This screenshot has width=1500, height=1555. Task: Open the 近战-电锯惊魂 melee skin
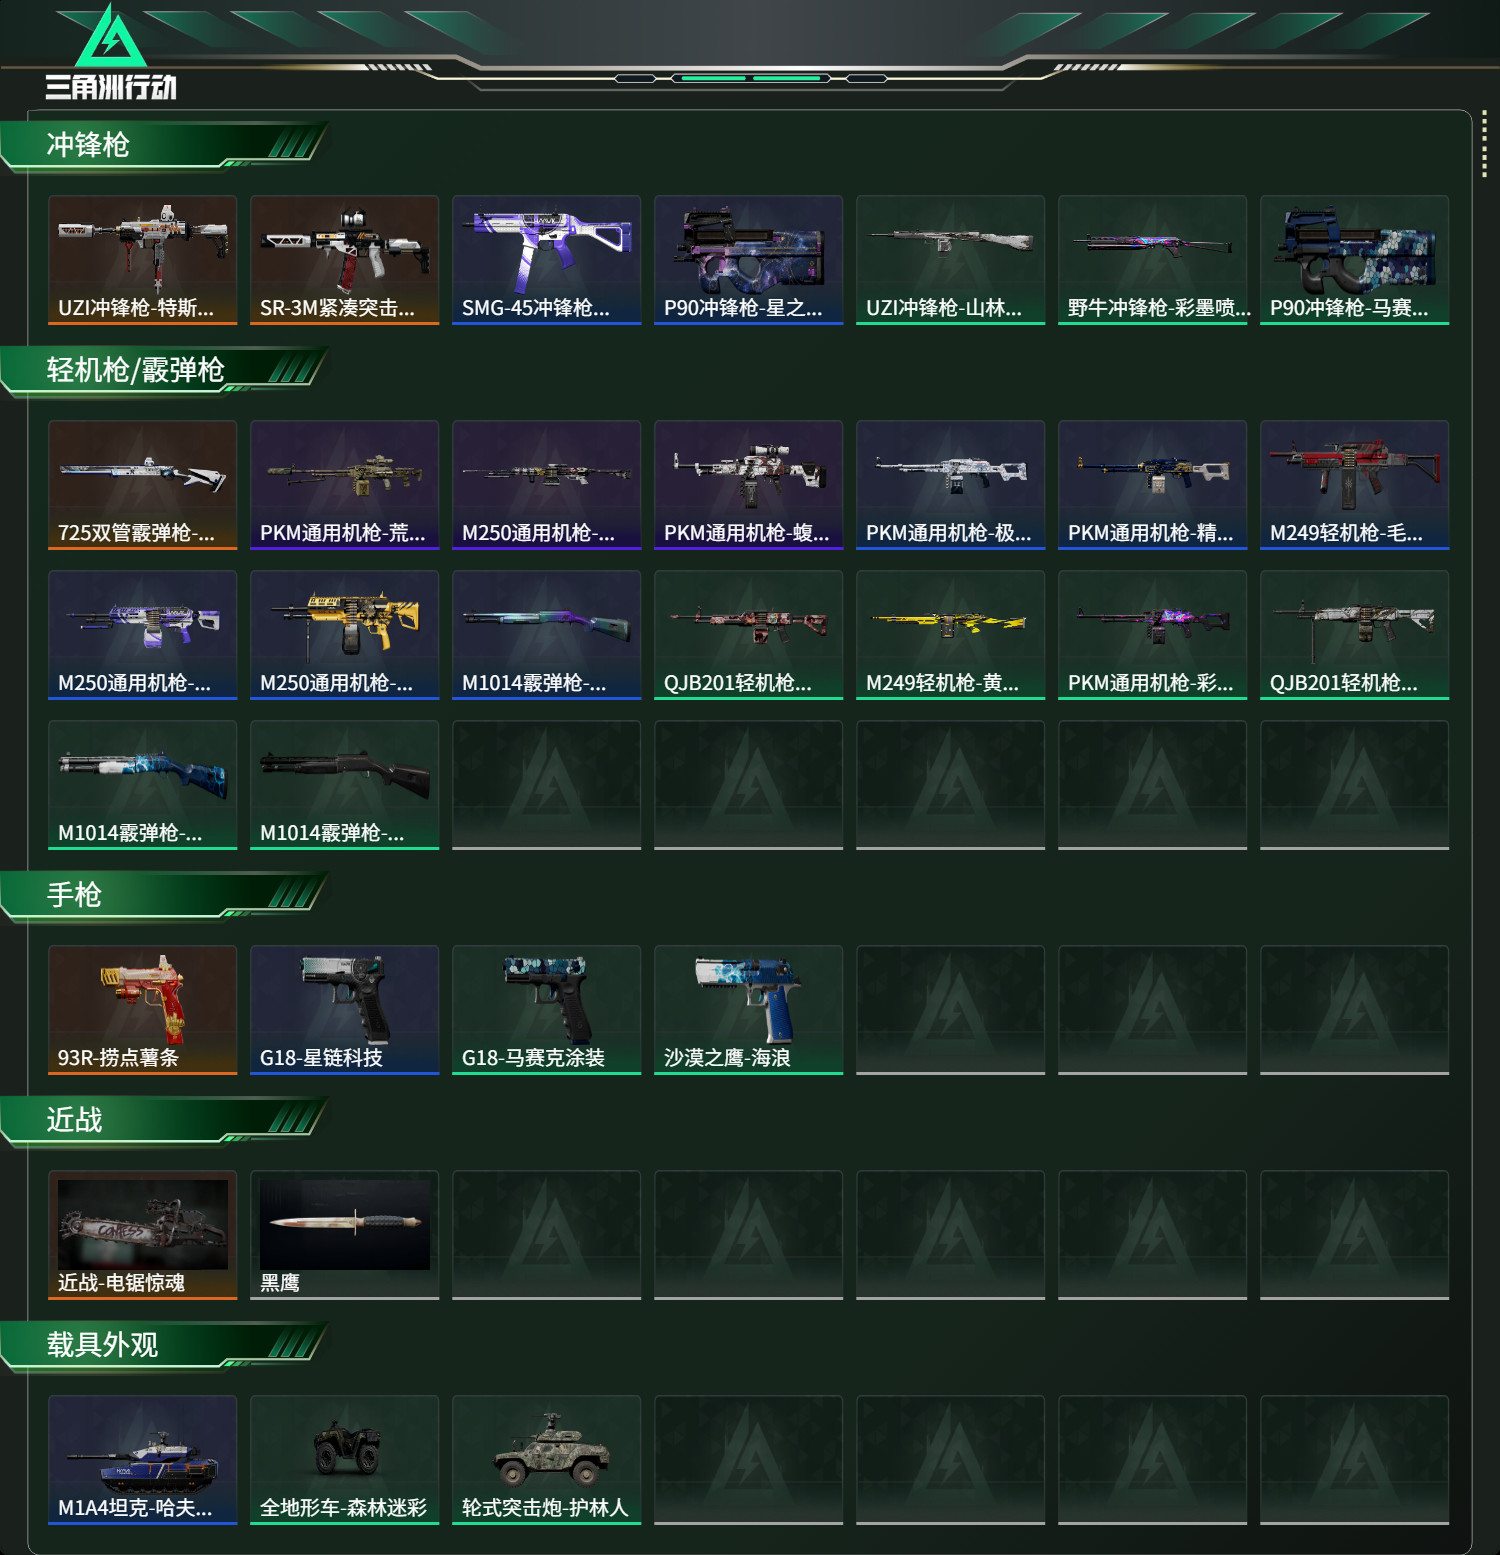tap(143, 1235)
